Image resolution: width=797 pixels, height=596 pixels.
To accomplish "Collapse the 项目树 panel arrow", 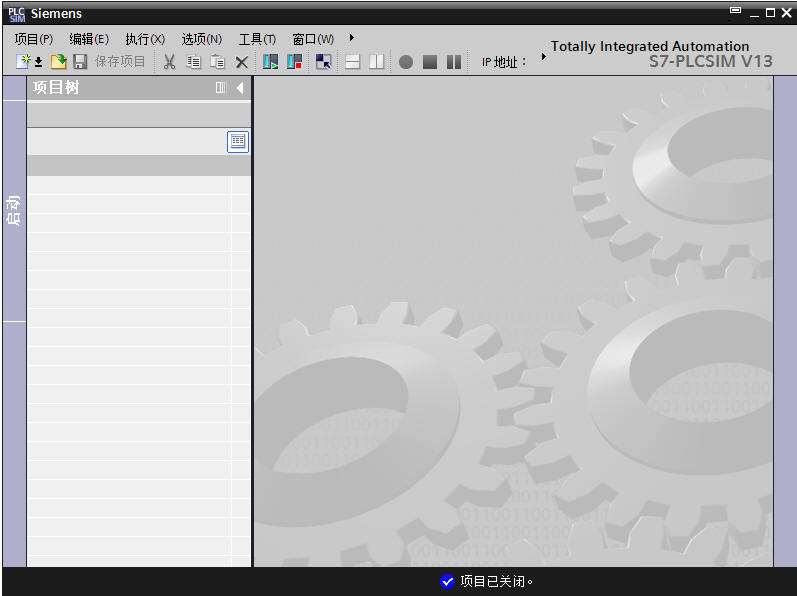I will [240, 88].
